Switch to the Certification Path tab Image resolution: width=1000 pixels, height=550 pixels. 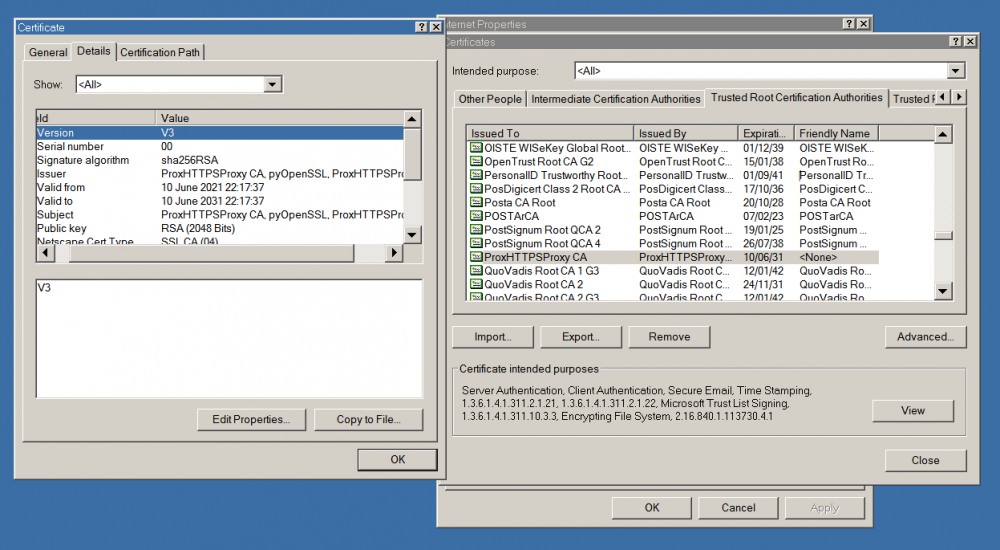[160, 52]
